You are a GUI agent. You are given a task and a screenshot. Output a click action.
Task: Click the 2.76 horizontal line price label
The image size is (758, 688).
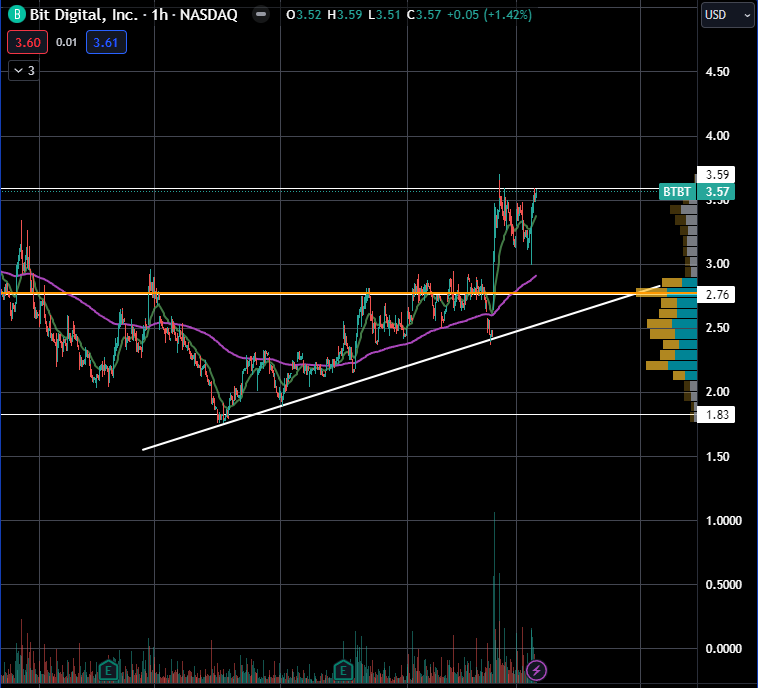[716, 294]
